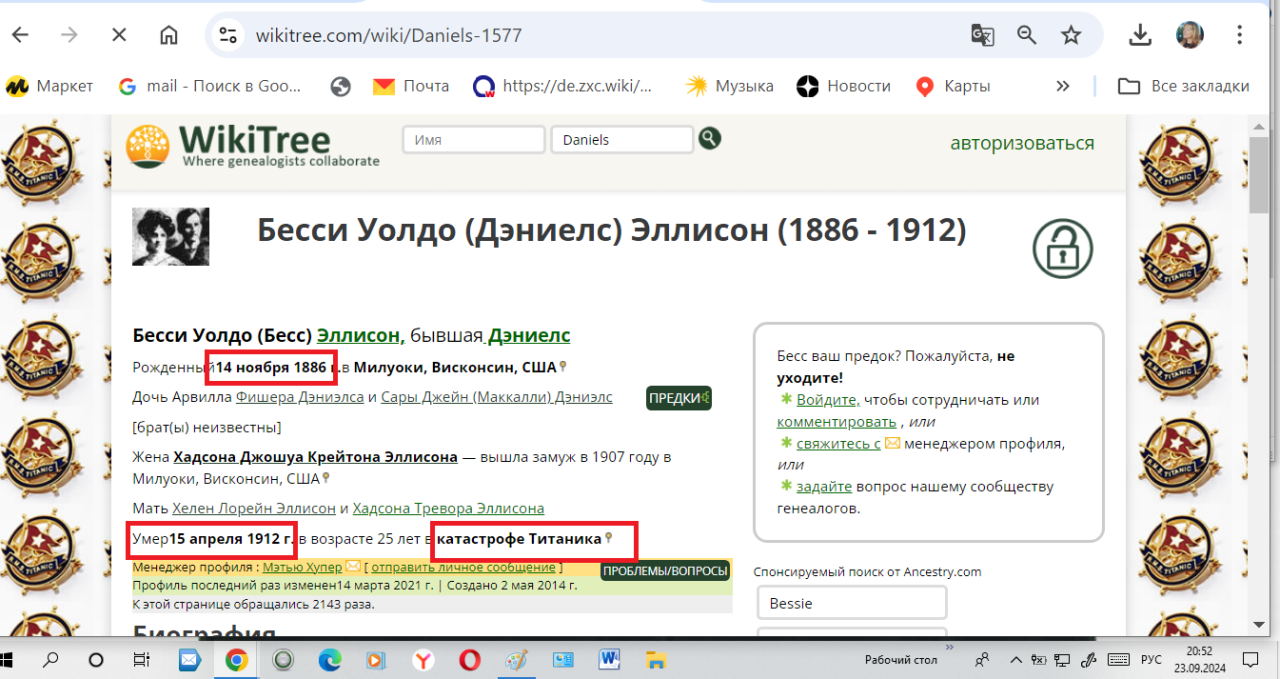Click the envelope icon next to Мэтью Хупер

[353, 568]
